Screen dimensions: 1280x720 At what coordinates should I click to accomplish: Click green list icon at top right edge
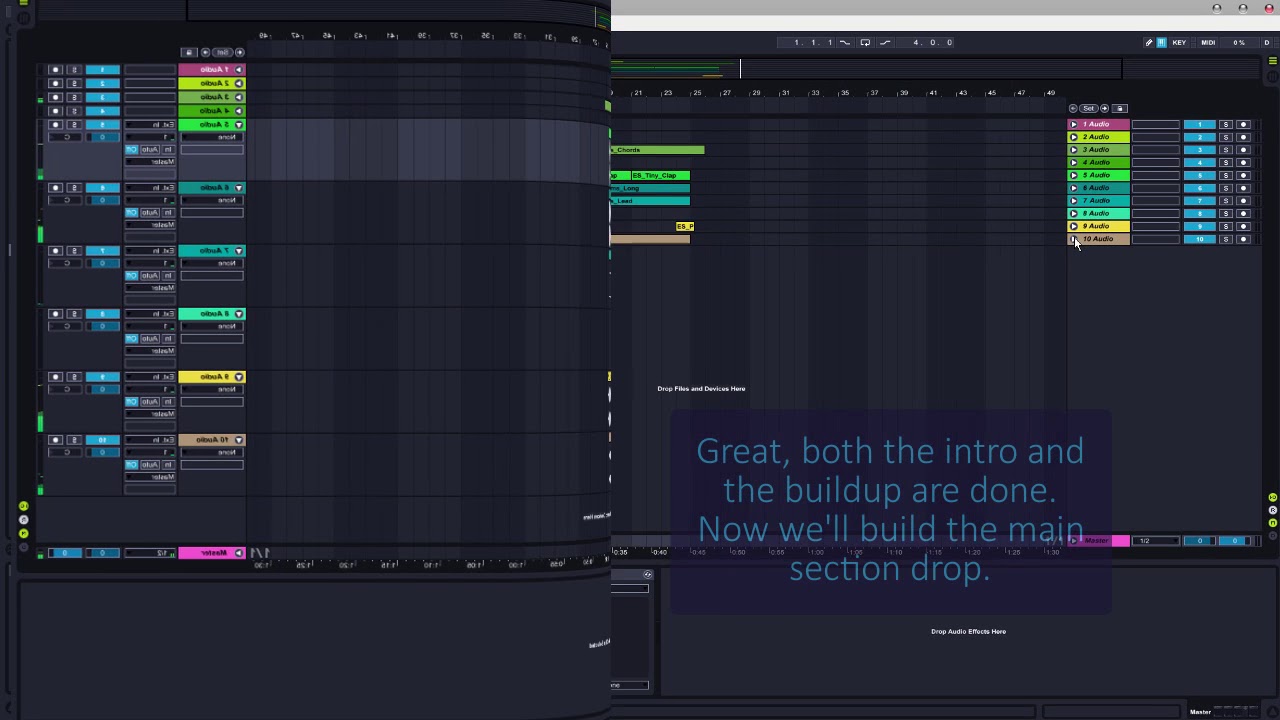coord(1272,61)
